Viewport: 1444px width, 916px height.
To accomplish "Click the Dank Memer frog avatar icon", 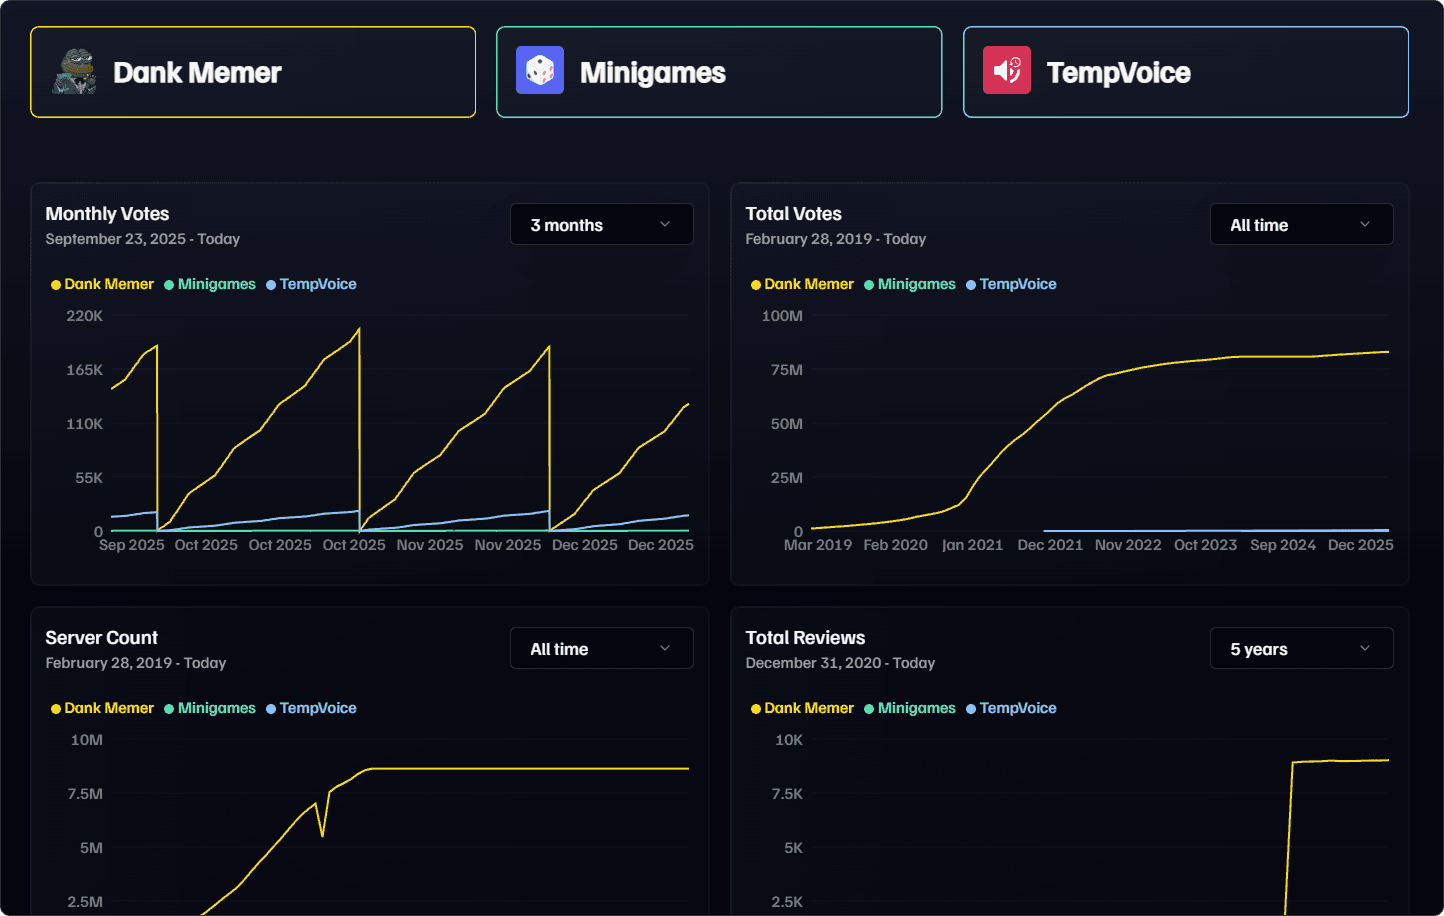I will click(x=74, y=72).
